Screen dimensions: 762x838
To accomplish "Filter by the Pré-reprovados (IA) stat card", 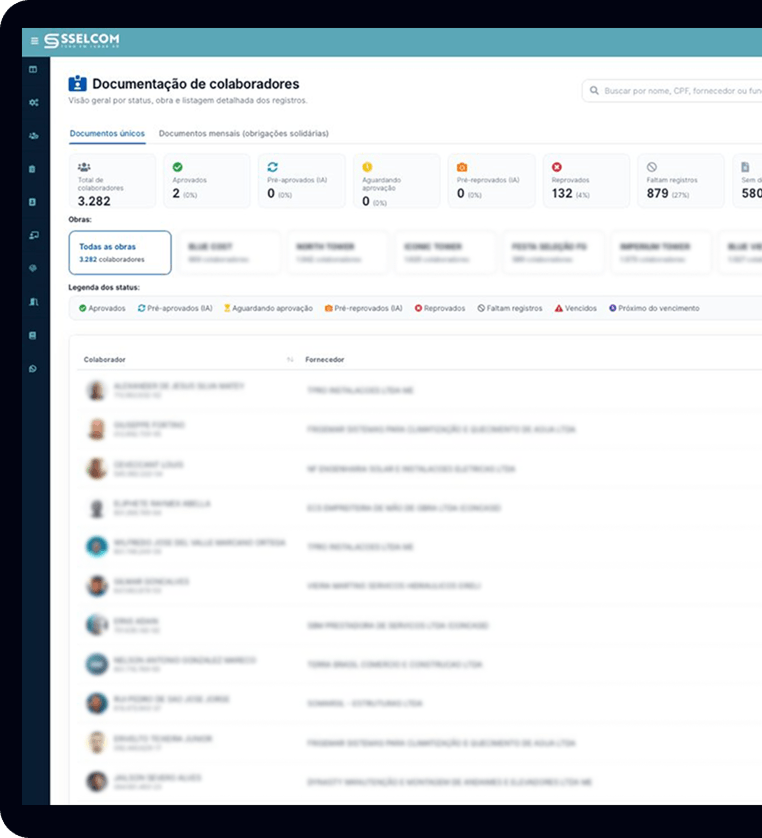I will pos(492,181).
